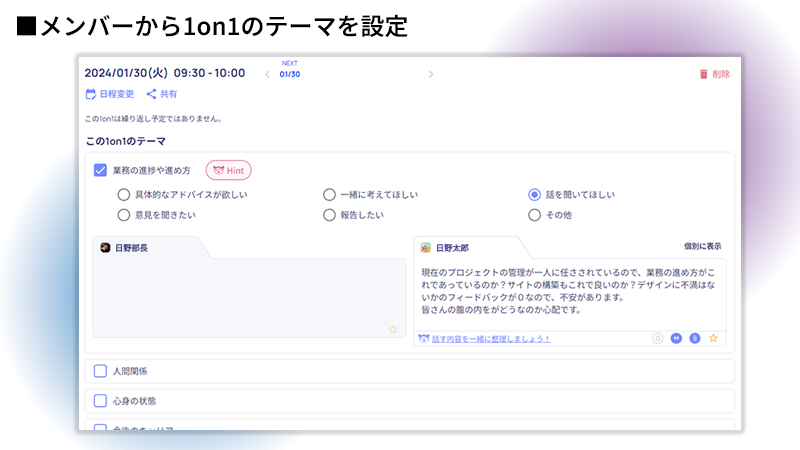Click the 共有 share icon
The height and width of the screenshot is (450, 800).
[x=152, y=94]
